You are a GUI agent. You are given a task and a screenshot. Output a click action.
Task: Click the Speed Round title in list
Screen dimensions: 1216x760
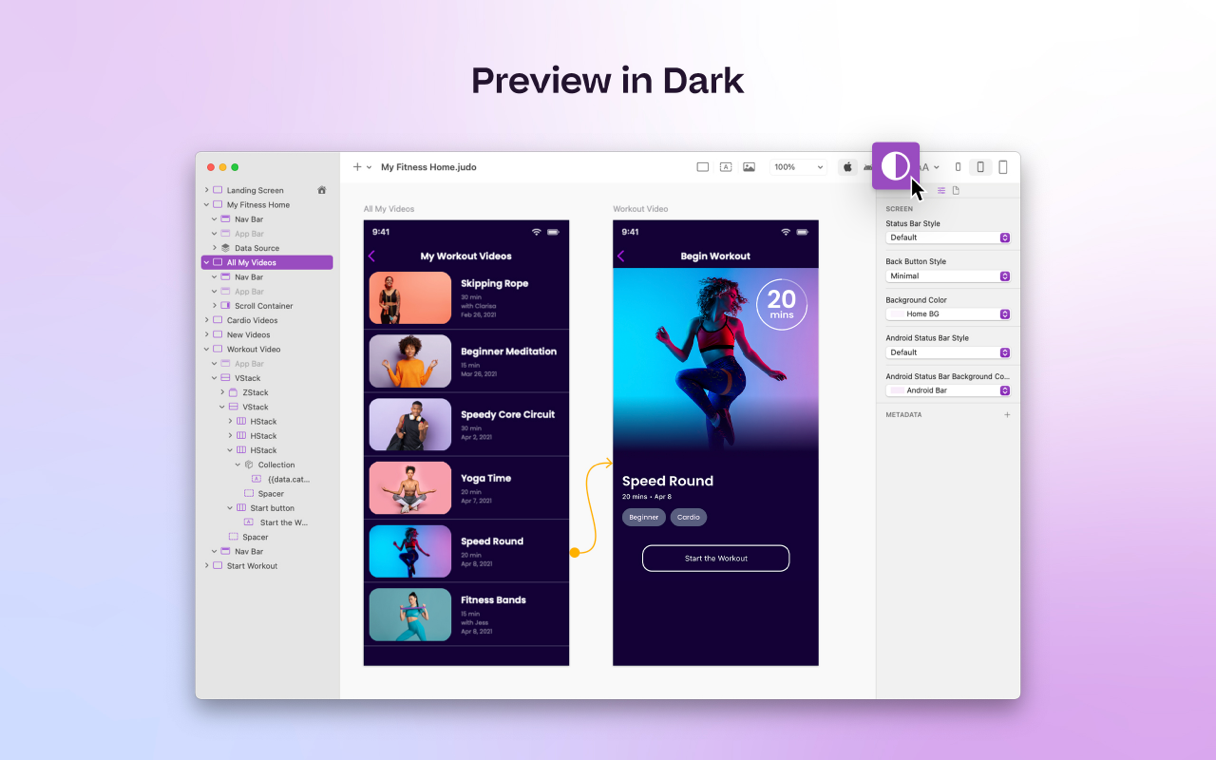tap(492, 541)
